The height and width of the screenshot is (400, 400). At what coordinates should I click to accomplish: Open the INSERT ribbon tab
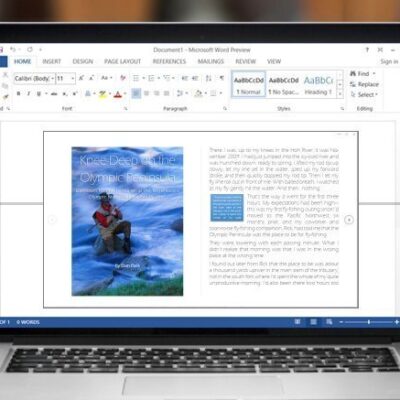(52, 61)
